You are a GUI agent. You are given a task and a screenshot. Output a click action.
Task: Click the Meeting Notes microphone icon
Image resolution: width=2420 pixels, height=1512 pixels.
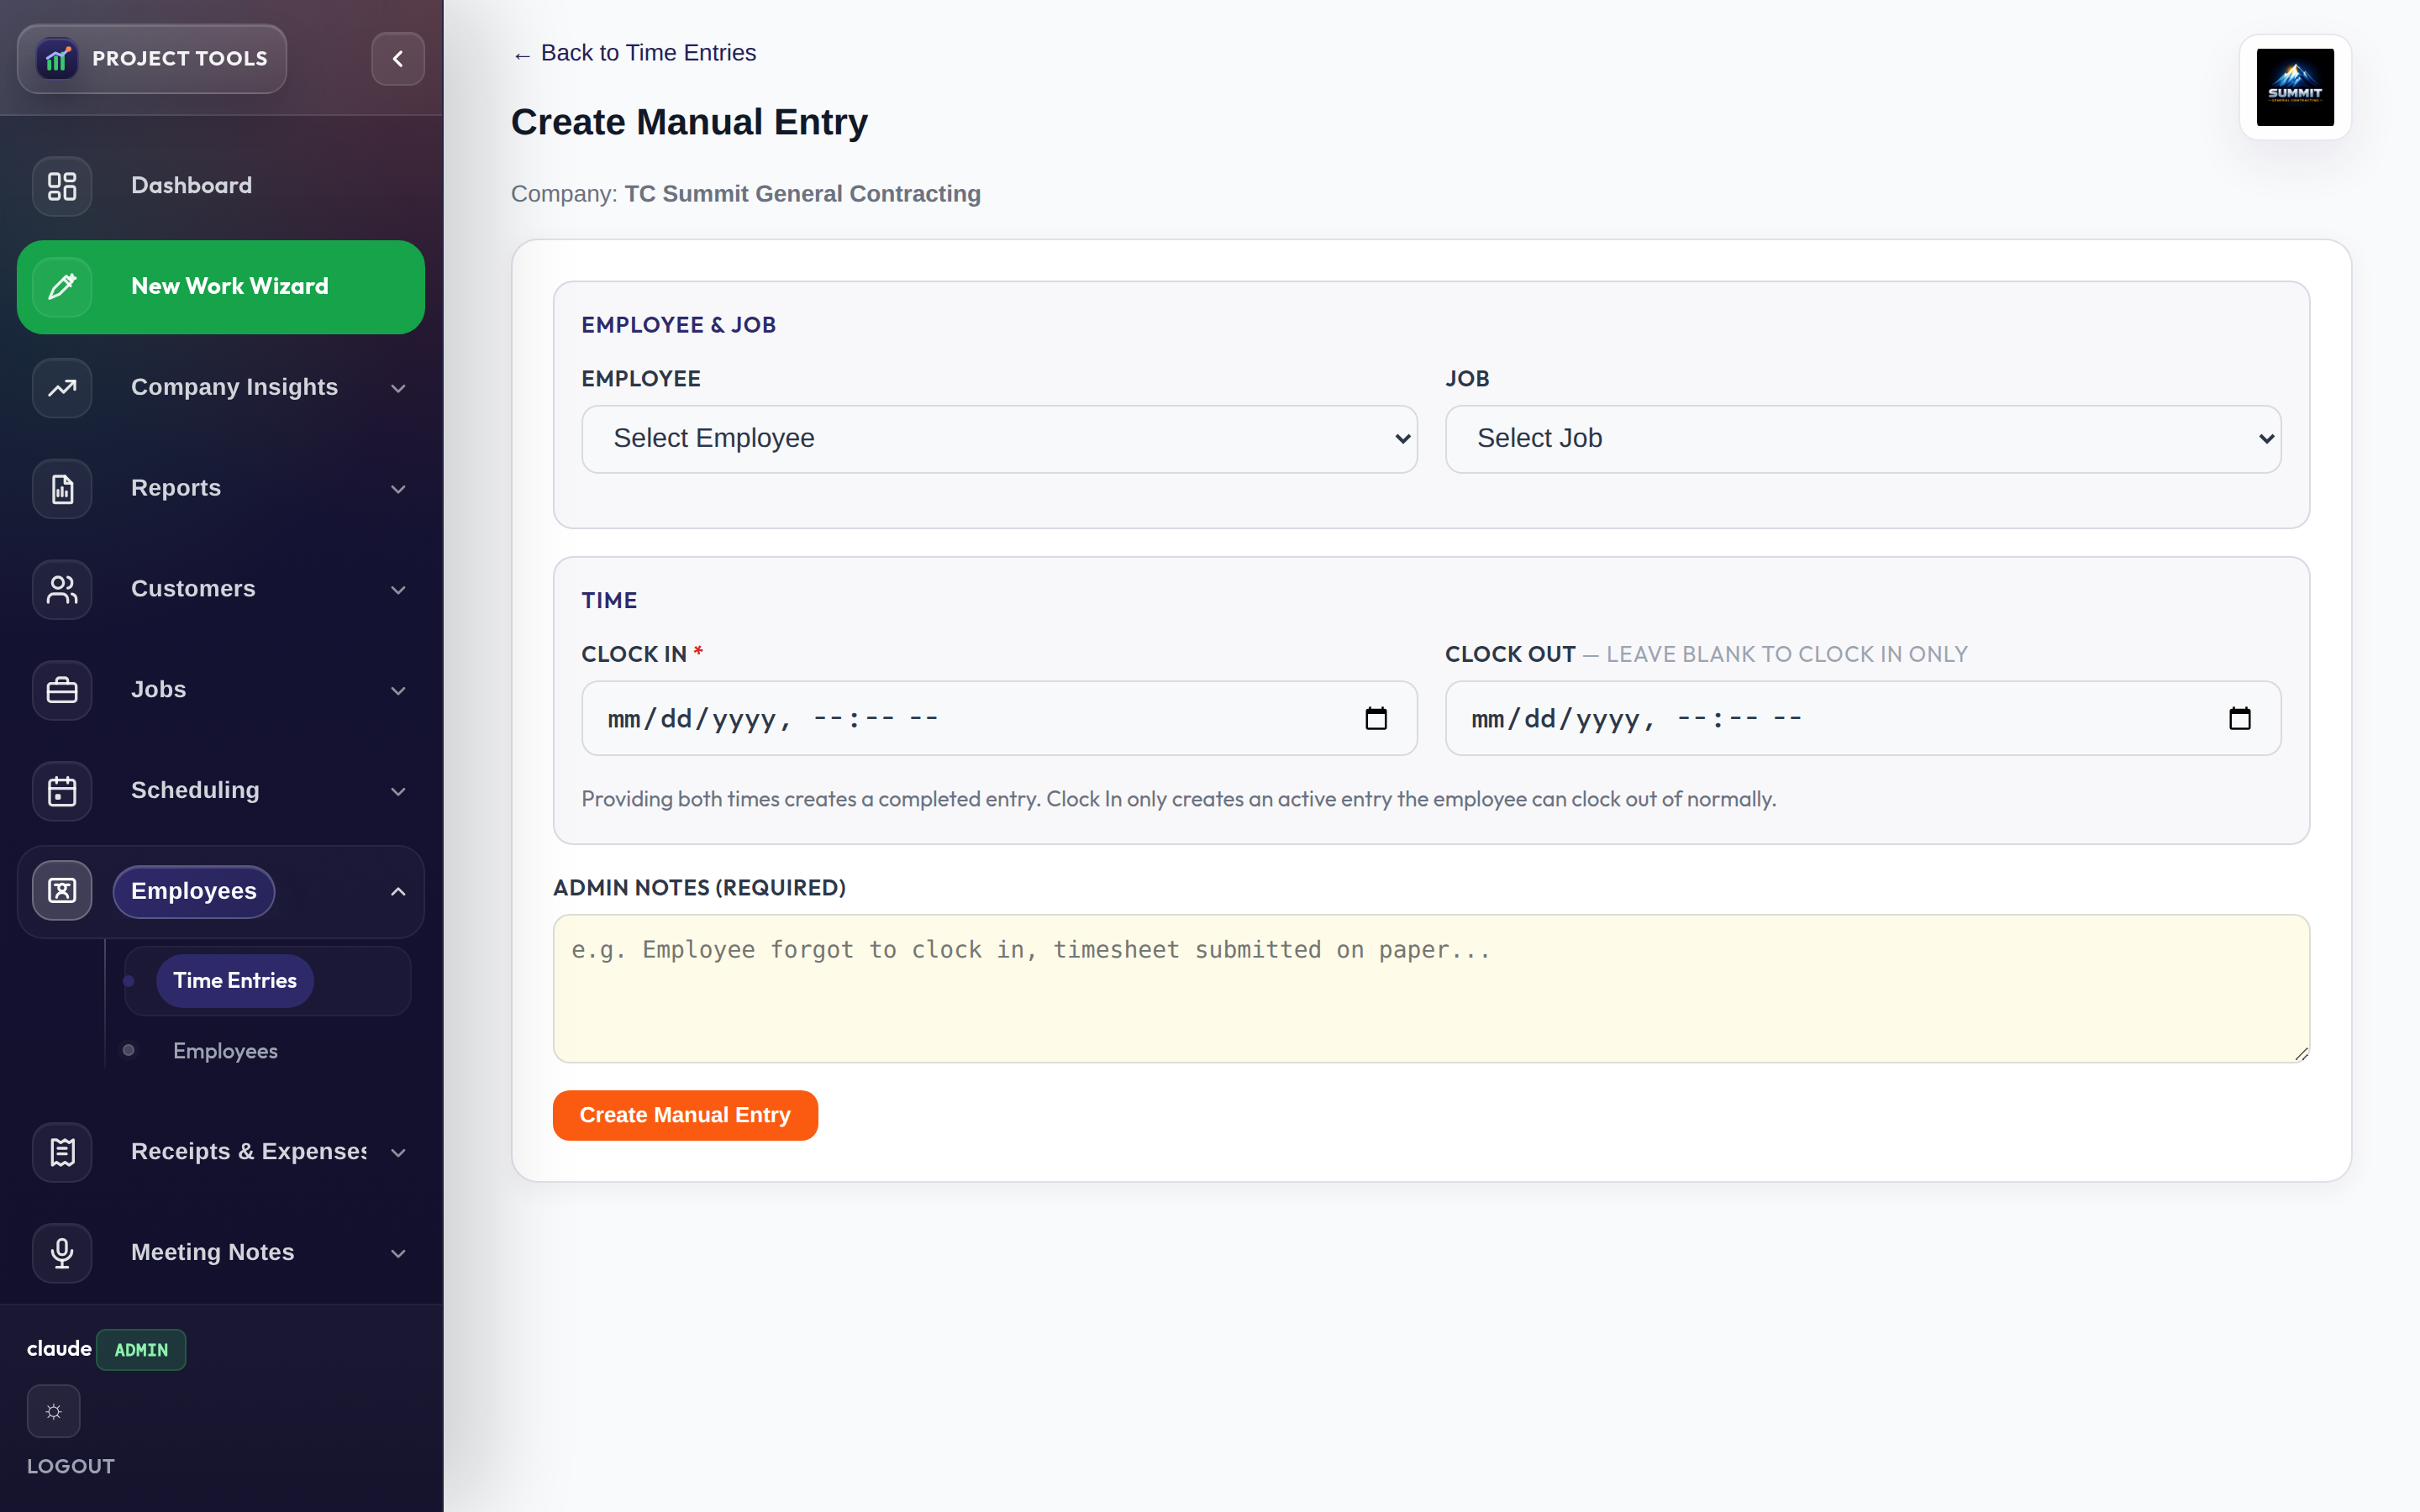pos(62,1253)
